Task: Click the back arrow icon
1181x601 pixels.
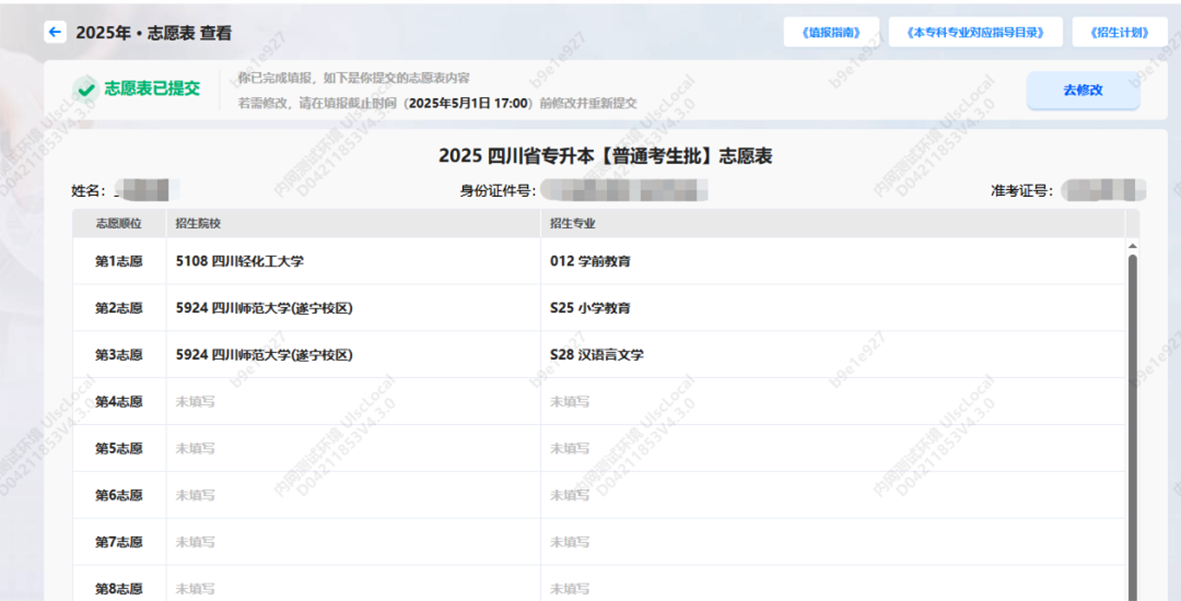Action: click(x=55, y=32)
